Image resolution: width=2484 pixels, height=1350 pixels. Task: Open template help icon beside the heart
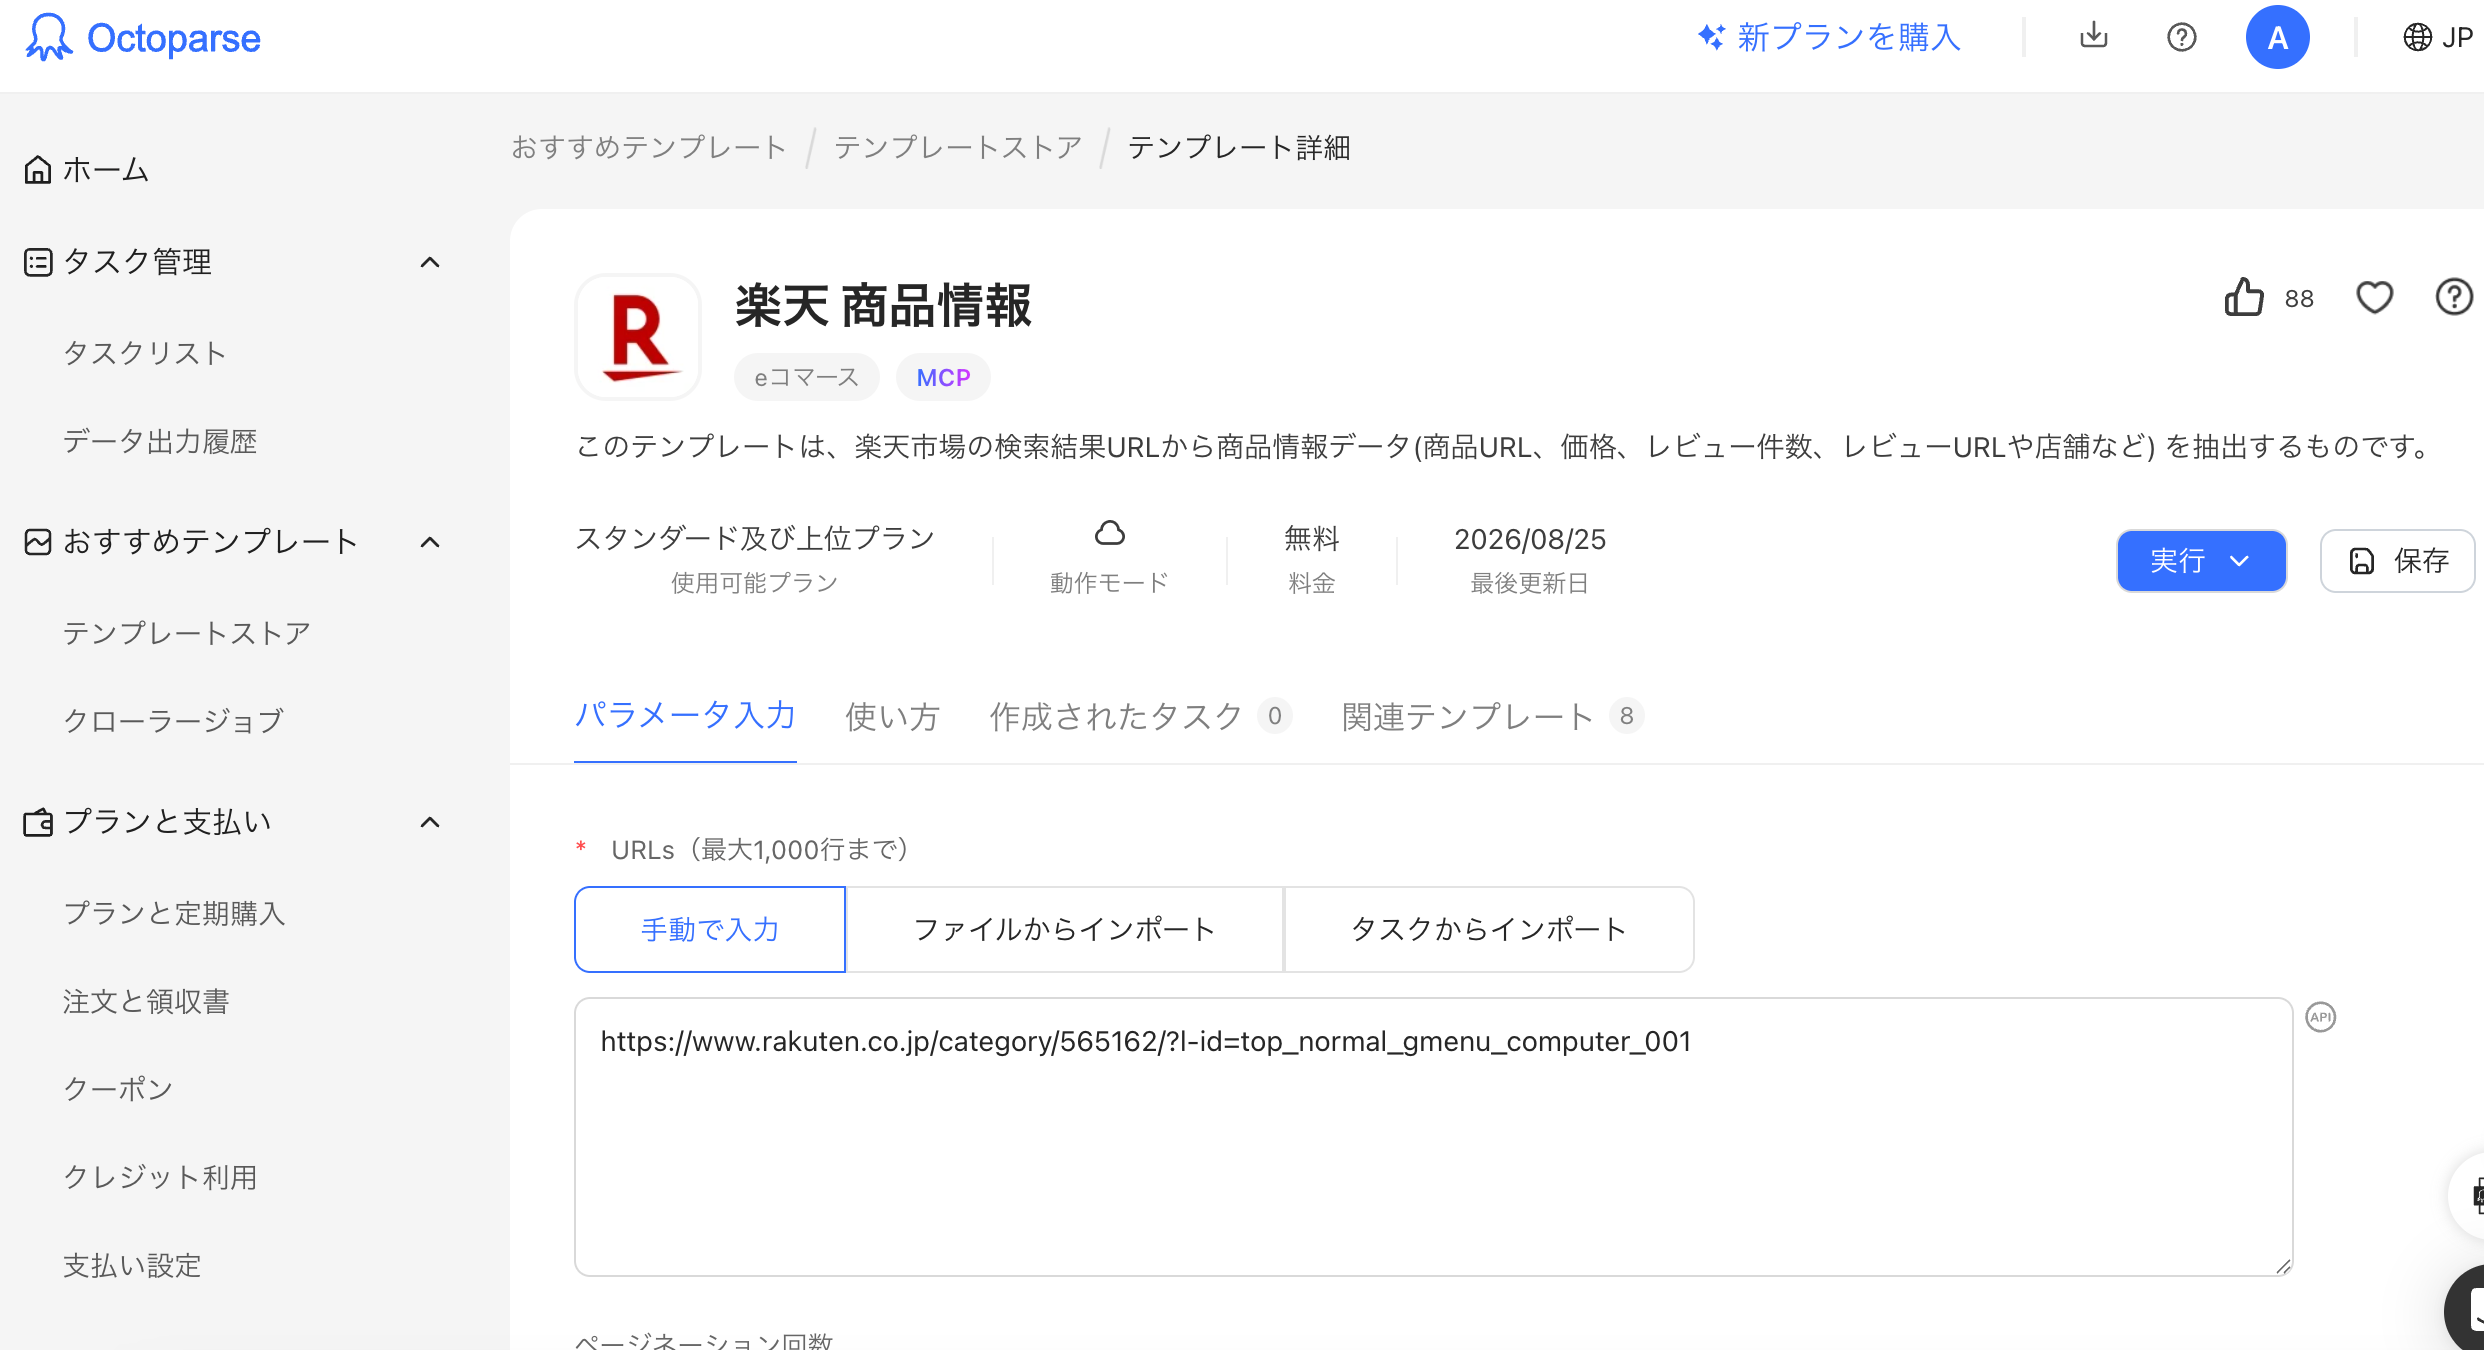[x=2454, y=297]
